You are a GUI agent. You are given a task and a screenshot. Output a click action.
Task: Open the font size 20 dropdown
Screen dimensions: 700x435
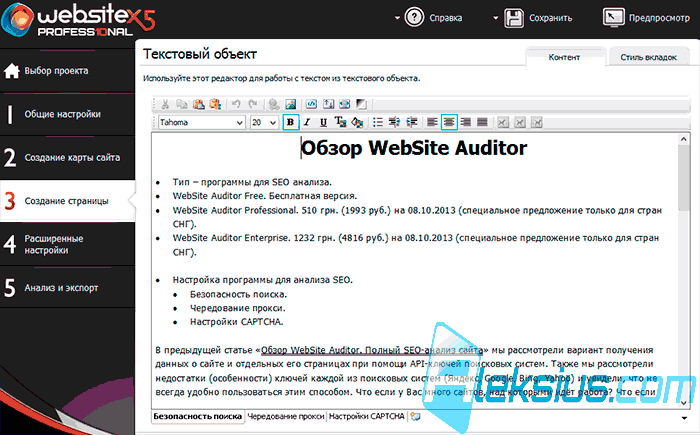264,122
